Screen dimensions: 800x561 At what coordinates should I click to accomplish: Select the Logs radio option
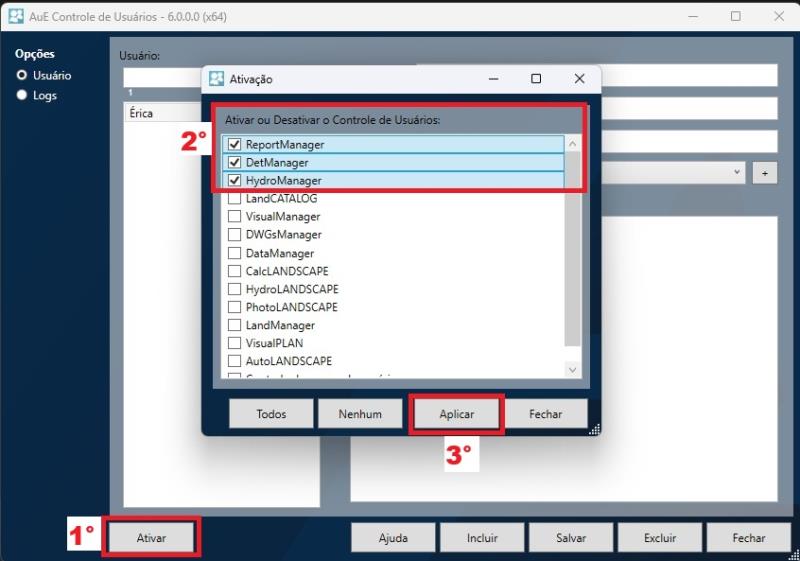pyautogui.click(x=22, y=96)
